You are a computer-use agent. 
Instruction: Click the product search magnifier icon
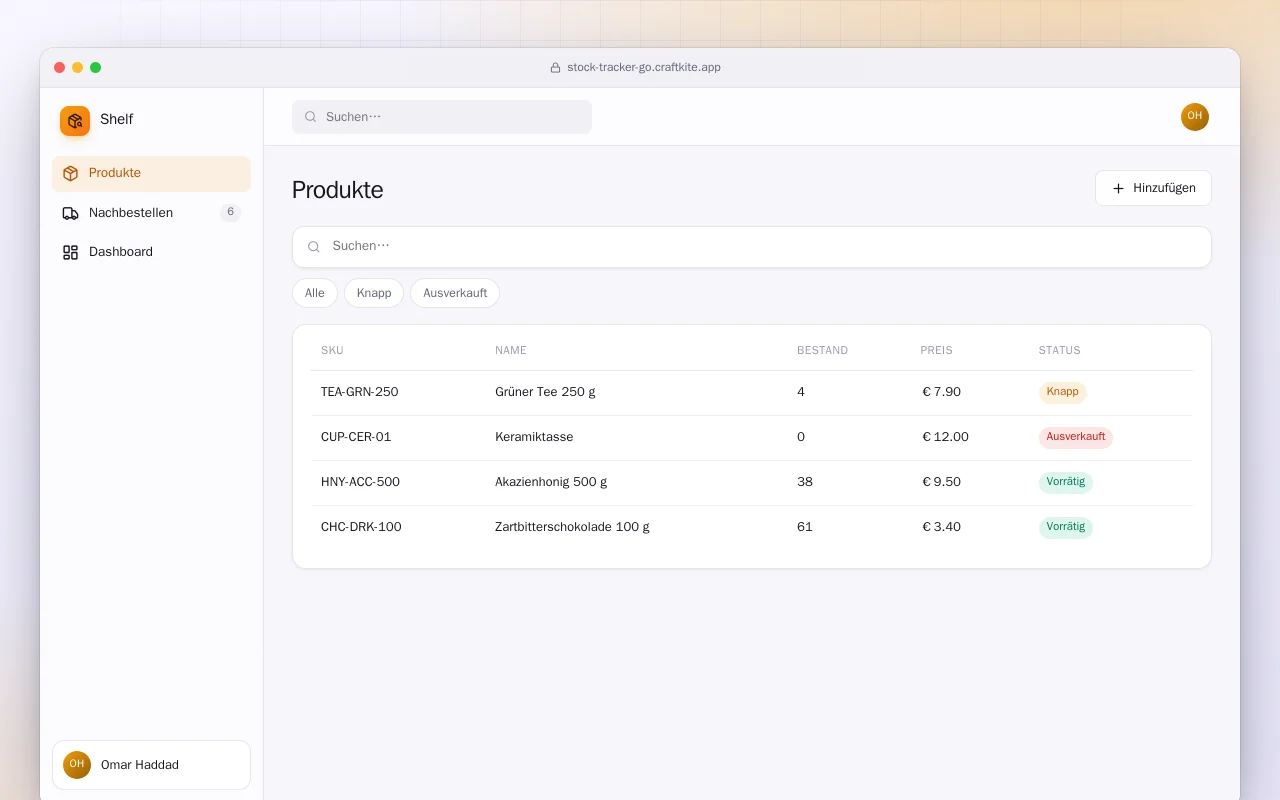(x=314, y=247)
